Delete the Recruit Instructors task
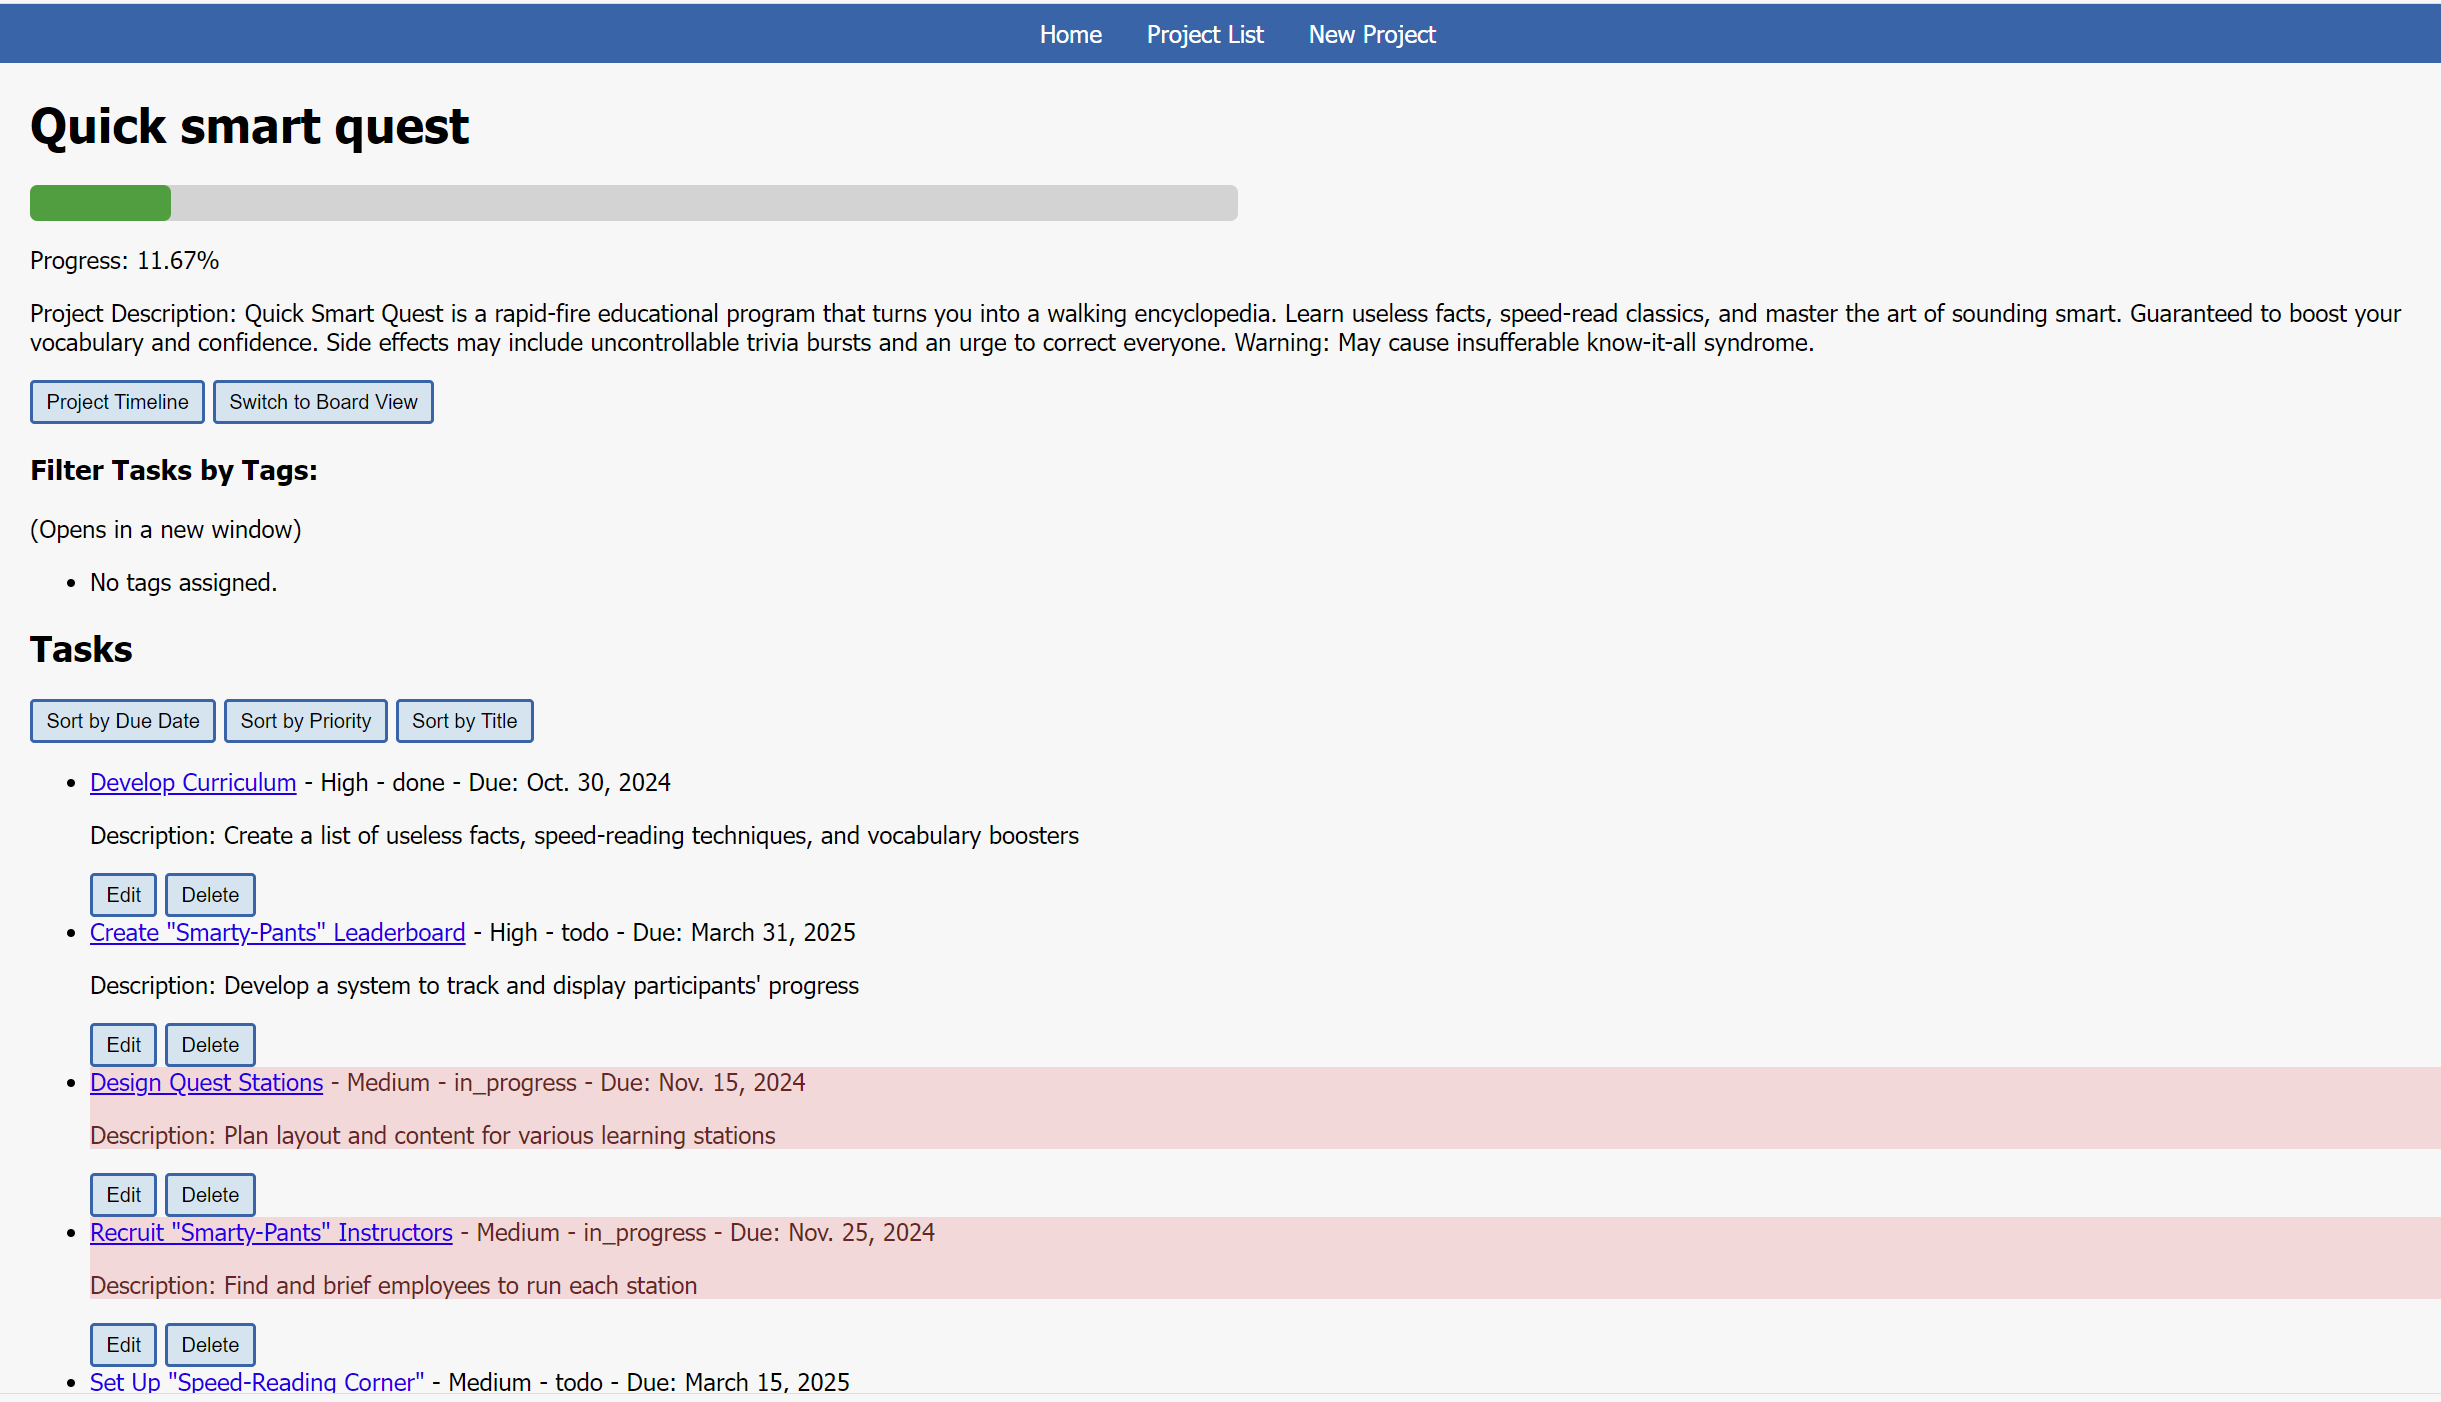Viewport: 2441px width, 1402px height. click(210, 1345)
